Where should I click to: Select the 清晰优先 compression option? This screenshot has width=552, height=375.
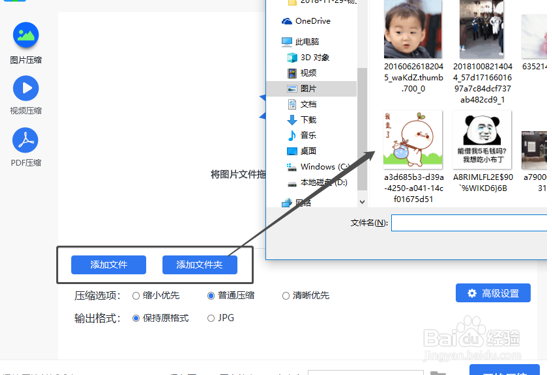click(x=306, y=295)
